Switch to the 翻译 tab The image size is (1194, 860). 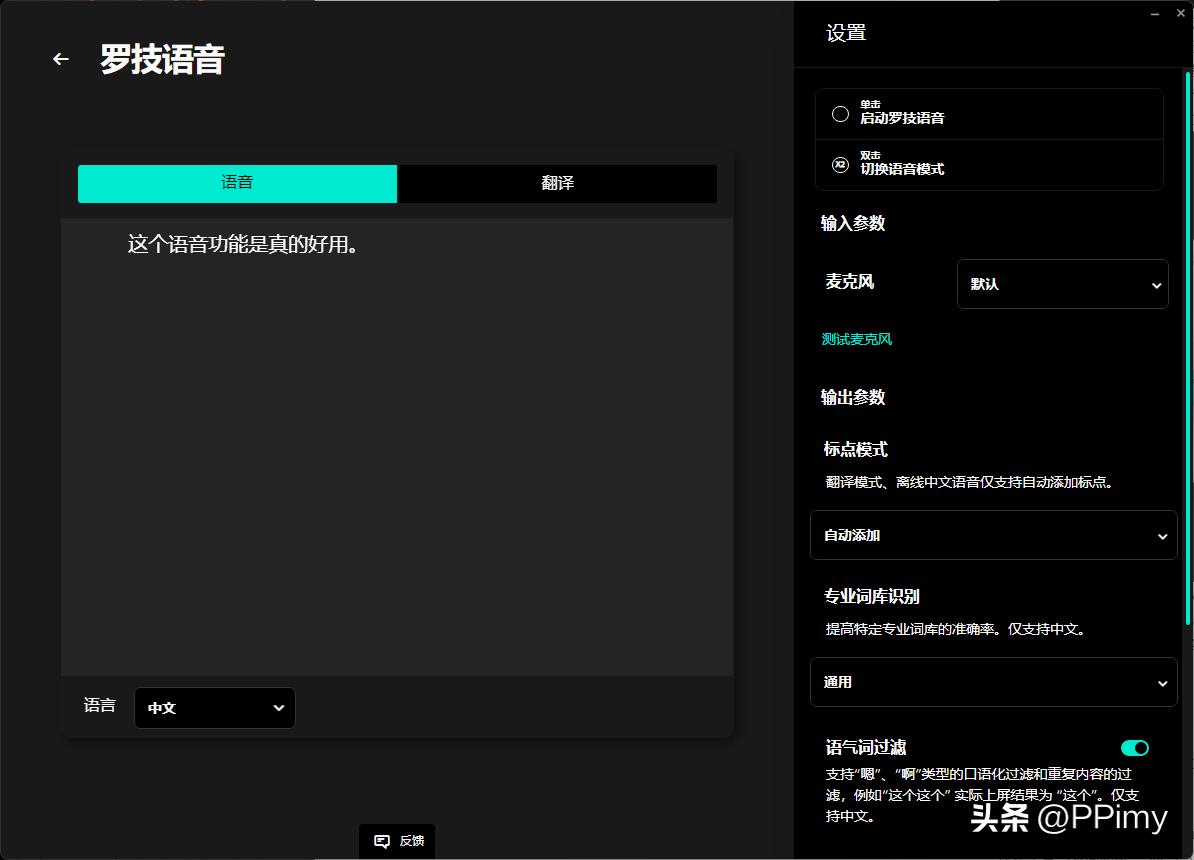(x=557, y=184)
